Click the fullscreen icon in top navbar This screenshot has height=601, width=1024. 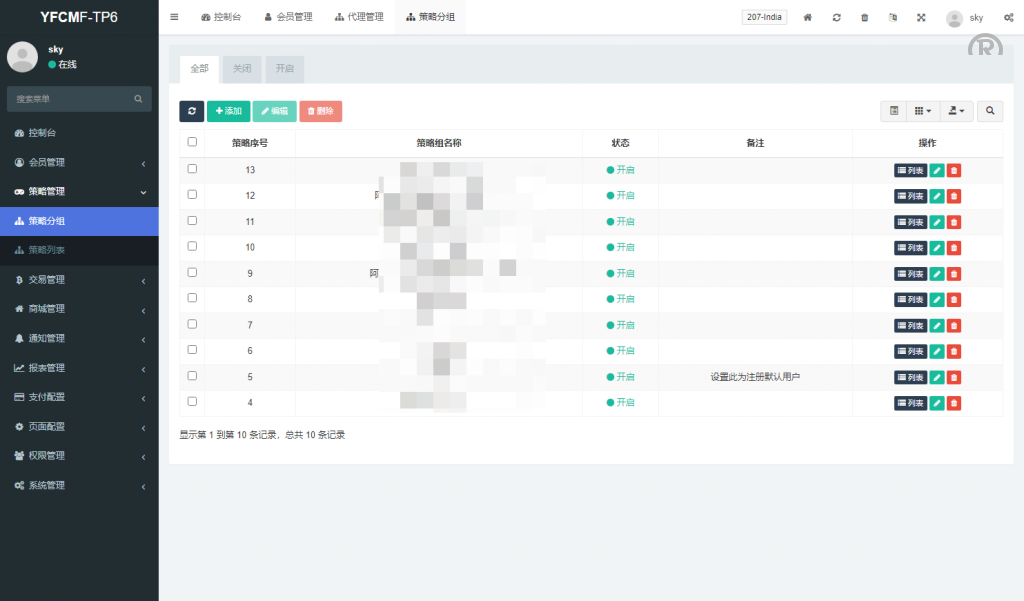click(921, 17)
